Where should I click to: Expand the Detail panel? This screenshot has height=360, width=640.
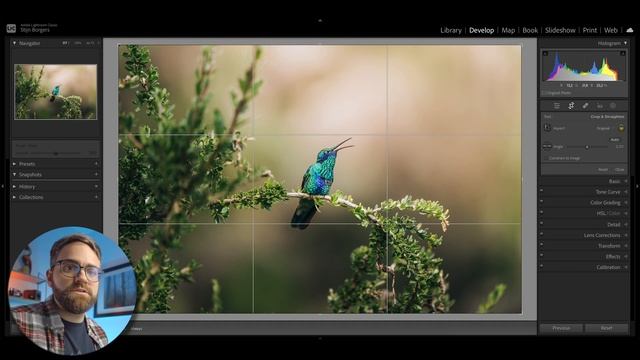(626, 224)
